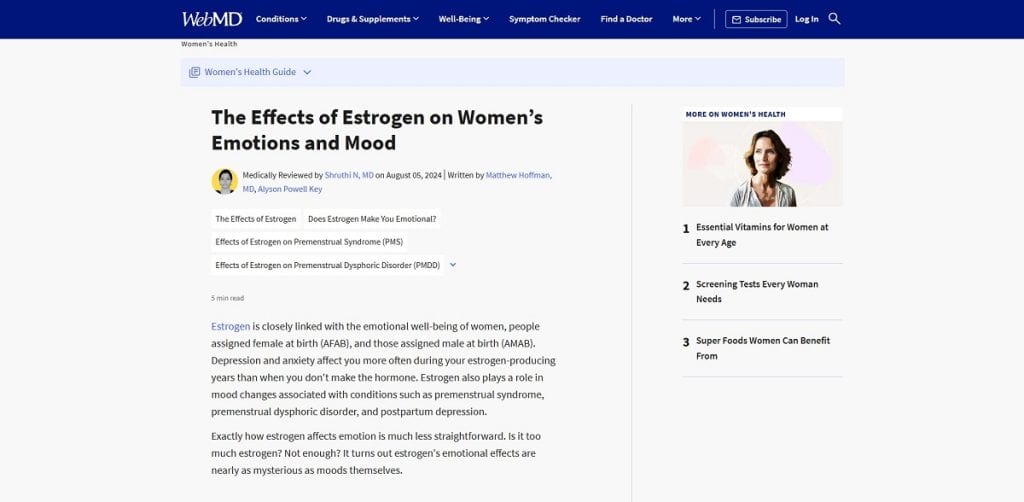Click the Estrogen link in article text
Viewport: 1024px width, 502px height.
231,326
